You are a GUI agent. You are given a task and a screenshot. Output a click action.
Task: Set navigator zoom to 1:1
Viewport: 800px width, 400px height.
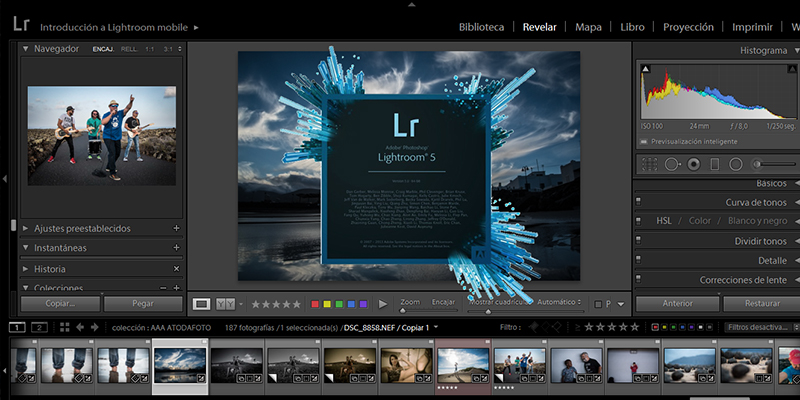click(x=149, y=49)
